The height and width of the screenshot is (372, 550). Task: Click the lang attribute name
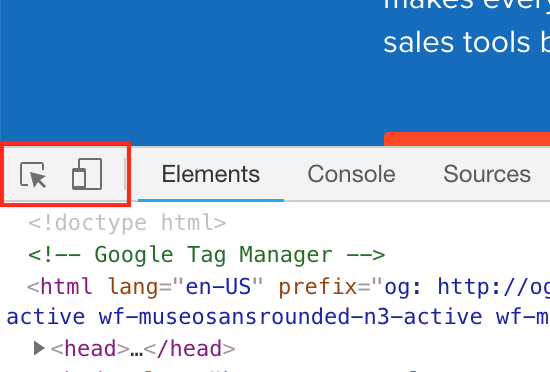point(133,286)
